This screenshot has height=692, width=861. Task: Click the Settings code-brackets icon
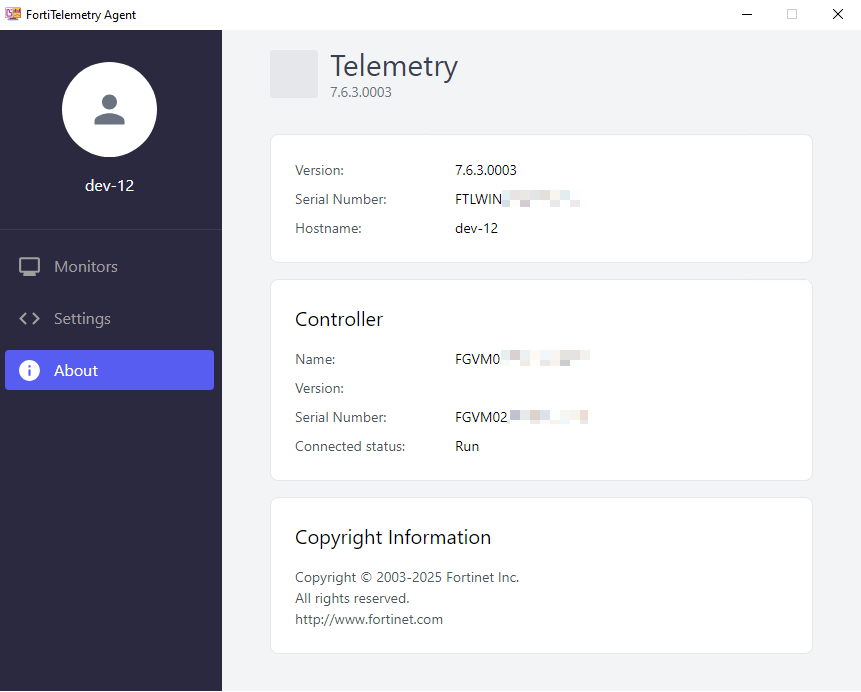(30, 319)
